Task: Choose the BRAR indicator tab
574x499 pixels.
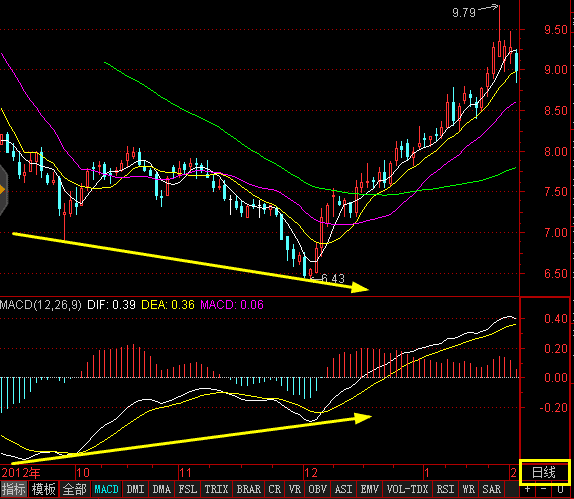Action: [249, 489]
